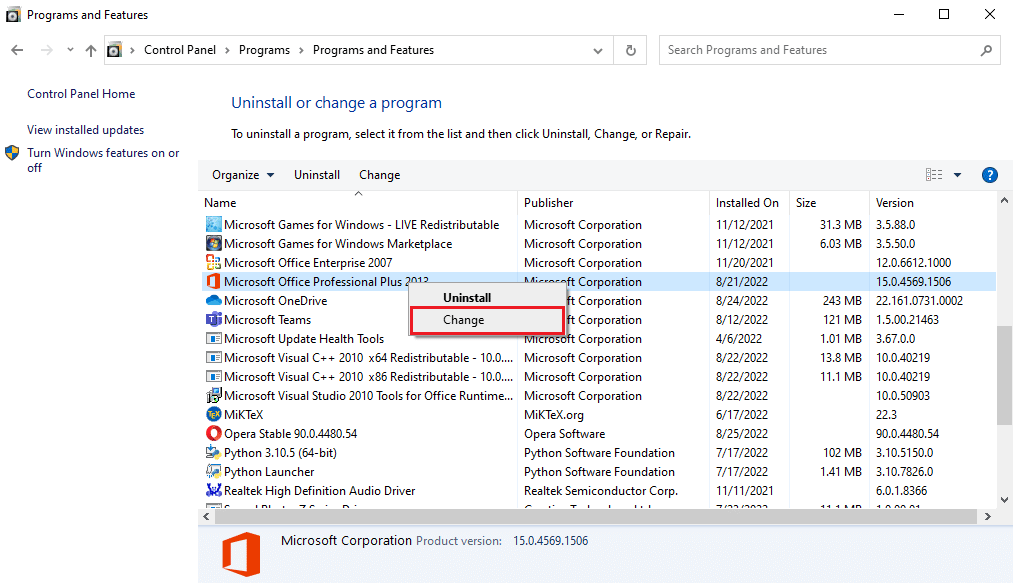This screenshot has width=1013, height=583.
Task: Click the large Office logo in details pane
Action: [241, 555]
